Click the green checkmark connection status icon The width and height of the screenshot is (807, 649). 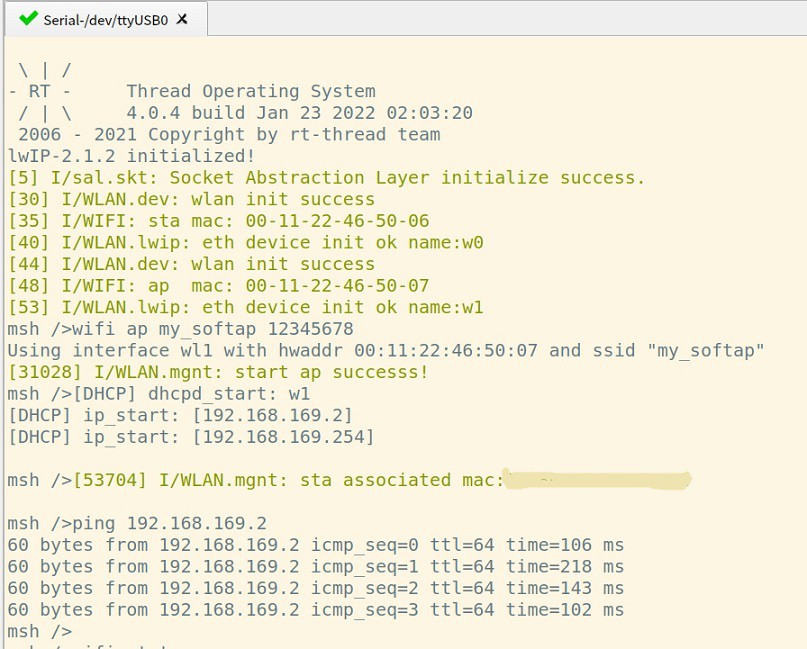pos(28,18)
